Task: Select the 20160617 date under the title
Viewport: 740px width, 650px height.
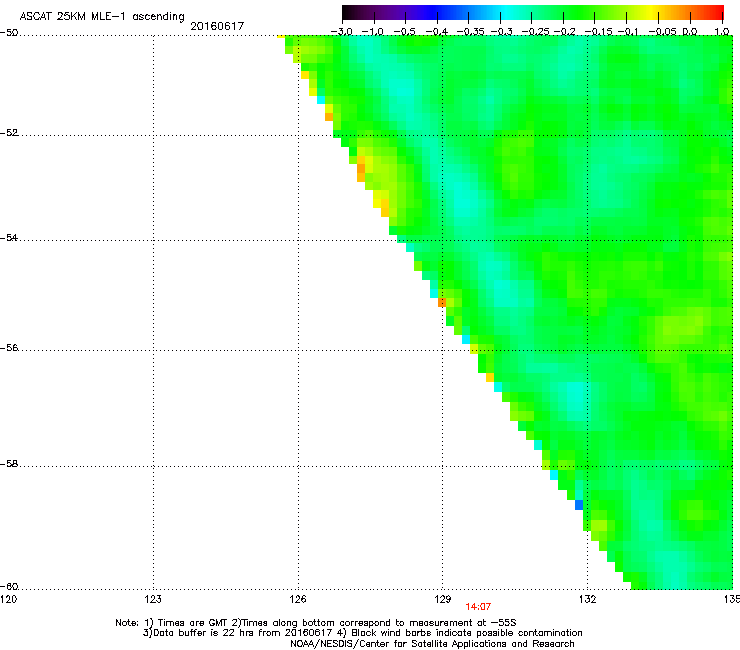Action: point(217,26)
